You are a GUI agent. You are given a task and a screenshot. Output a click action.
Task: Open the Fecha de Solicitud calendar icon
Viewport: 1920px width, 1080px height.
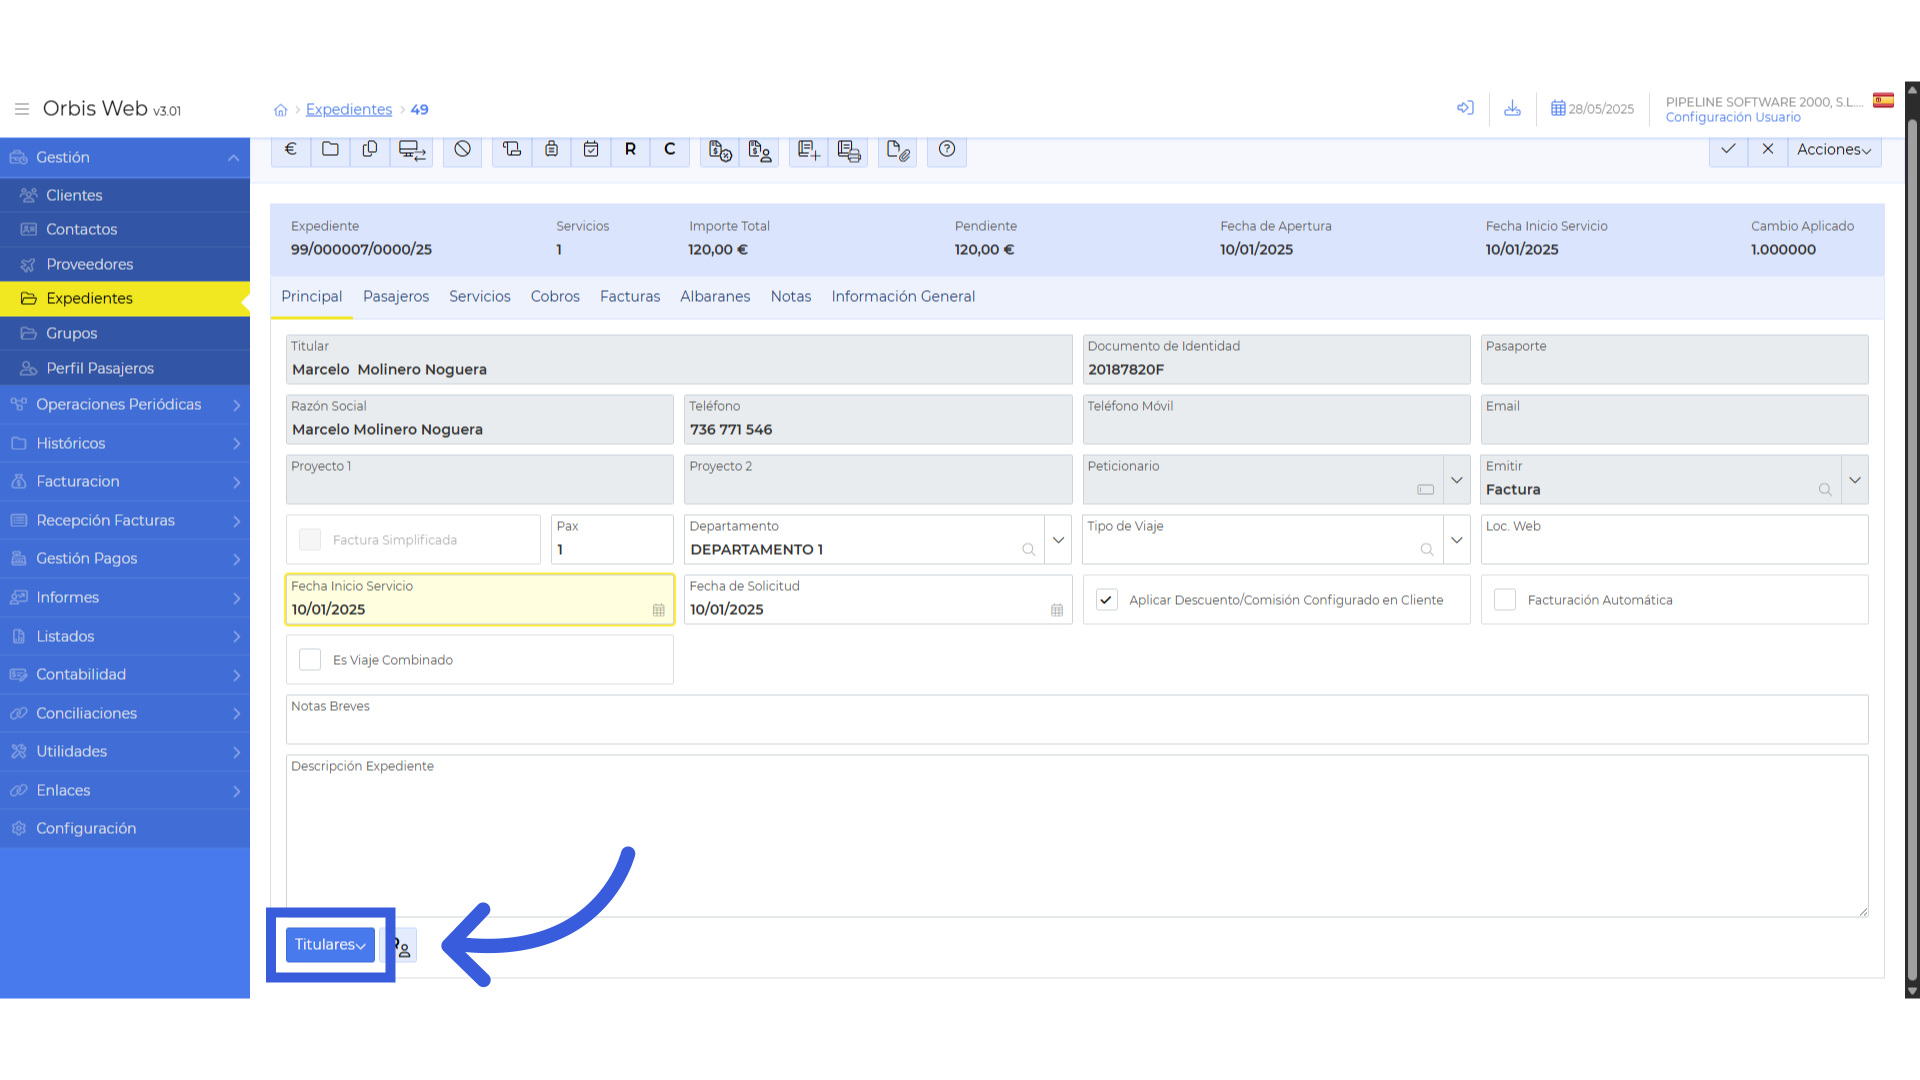pyautogui.click(x=1057, y=610)
